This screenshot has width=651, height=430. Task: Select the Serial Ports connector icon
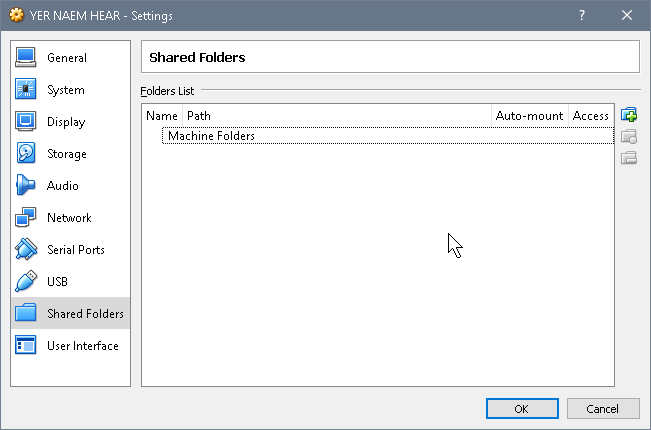point(26,249)
